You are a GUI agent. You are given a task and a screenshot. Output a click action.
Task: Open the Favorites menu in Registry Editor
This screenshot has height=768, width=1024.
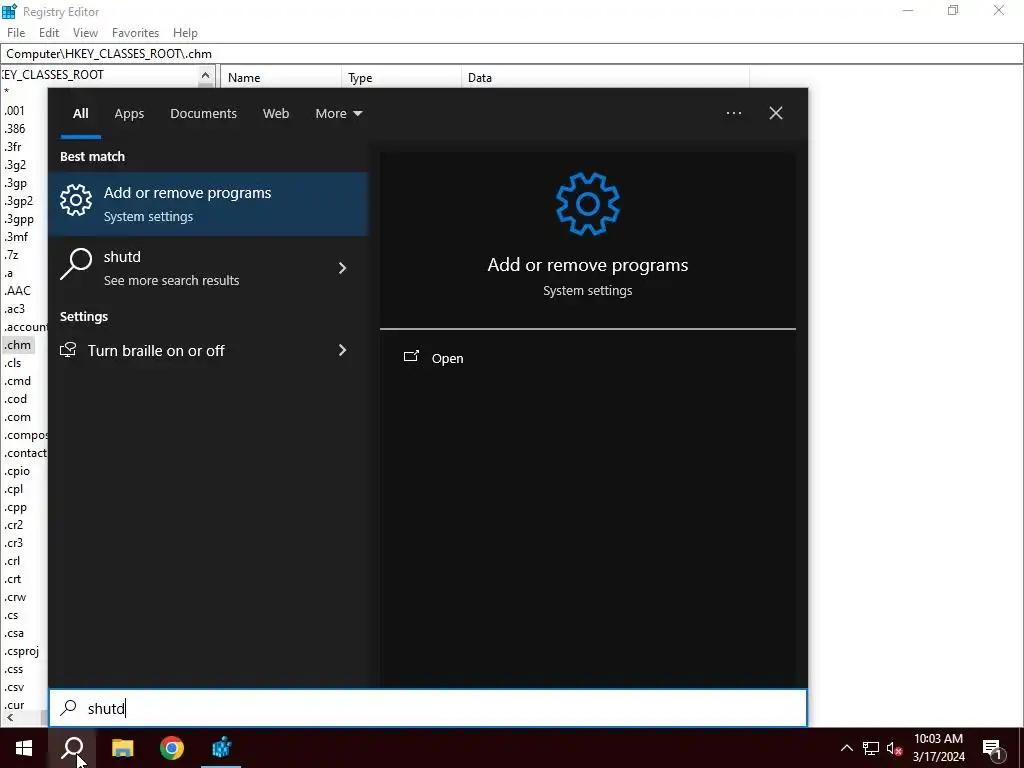[x=135, y=33]
